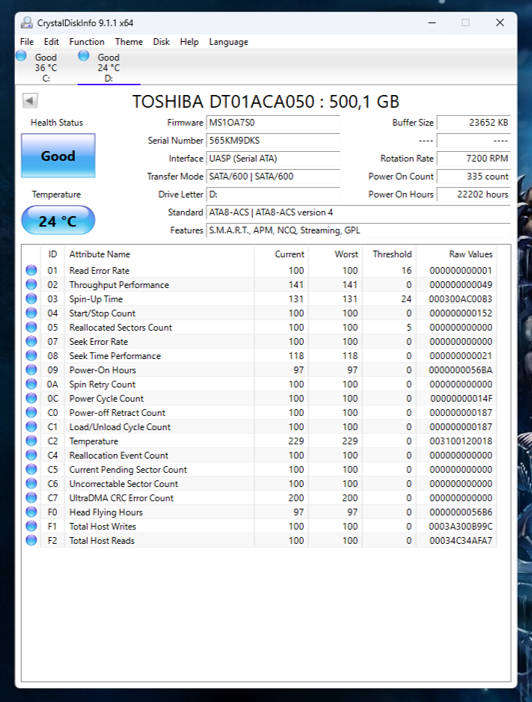Click the Features field S.M.A.R.T., APM
This screenshot has width=532, height=702.
[358, 230]
